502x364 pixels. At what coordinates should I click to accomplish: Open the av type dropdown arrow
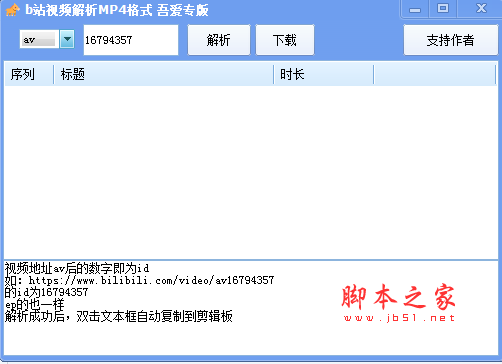click(67, 39)
